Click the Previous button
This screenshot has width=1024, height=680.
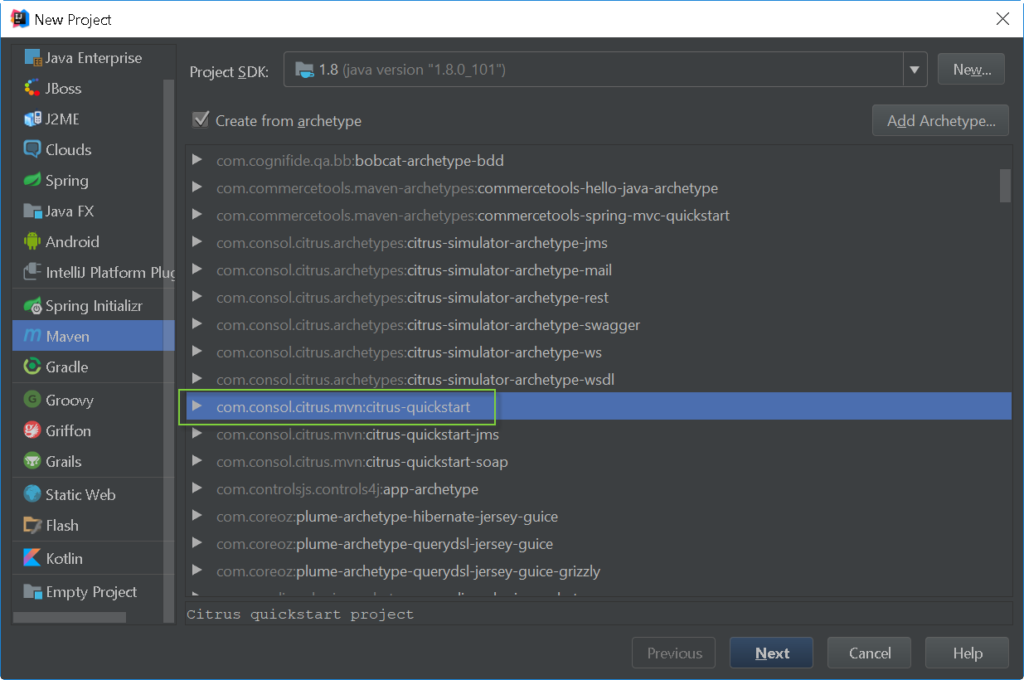(x=674, y=653)
